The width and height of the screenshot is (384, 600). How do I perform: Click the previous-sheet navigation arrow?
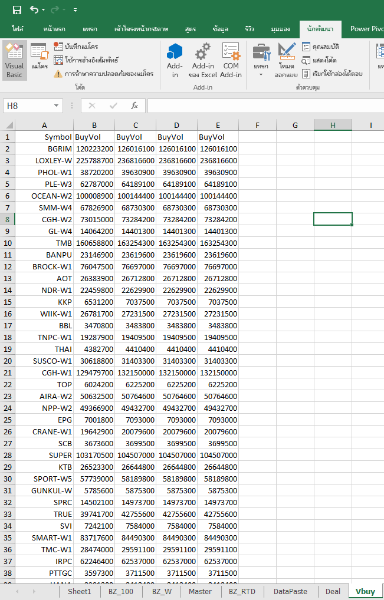click(x=17, y=592)
